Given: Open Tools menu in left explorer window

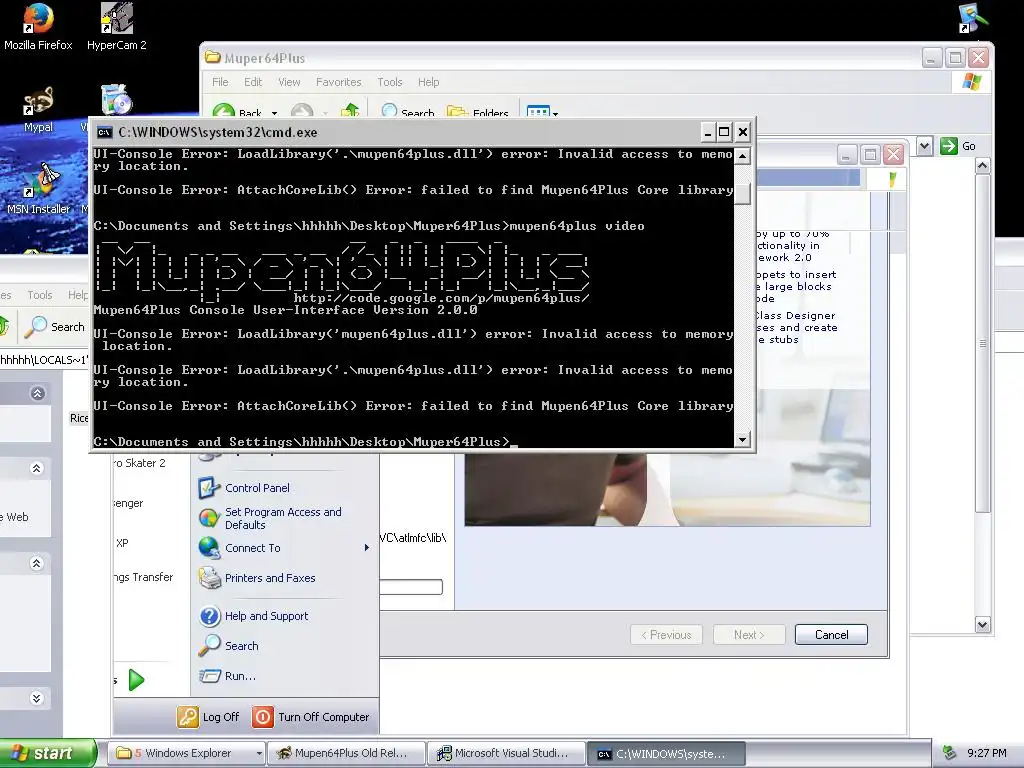Looking at the screenshot, I should (x=40, y=295).
